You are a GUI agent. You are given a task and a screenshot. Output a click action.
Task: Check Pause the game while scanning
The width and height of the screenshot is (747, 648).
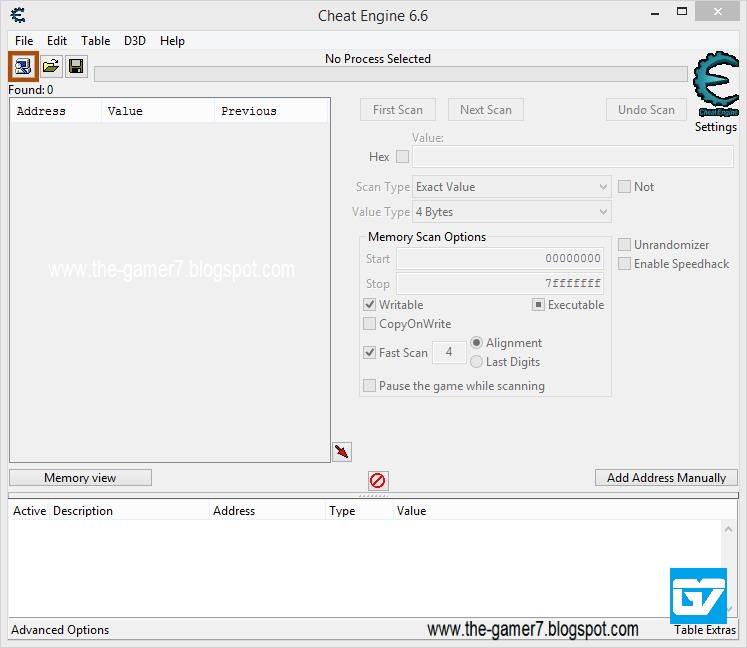(369, 385)
